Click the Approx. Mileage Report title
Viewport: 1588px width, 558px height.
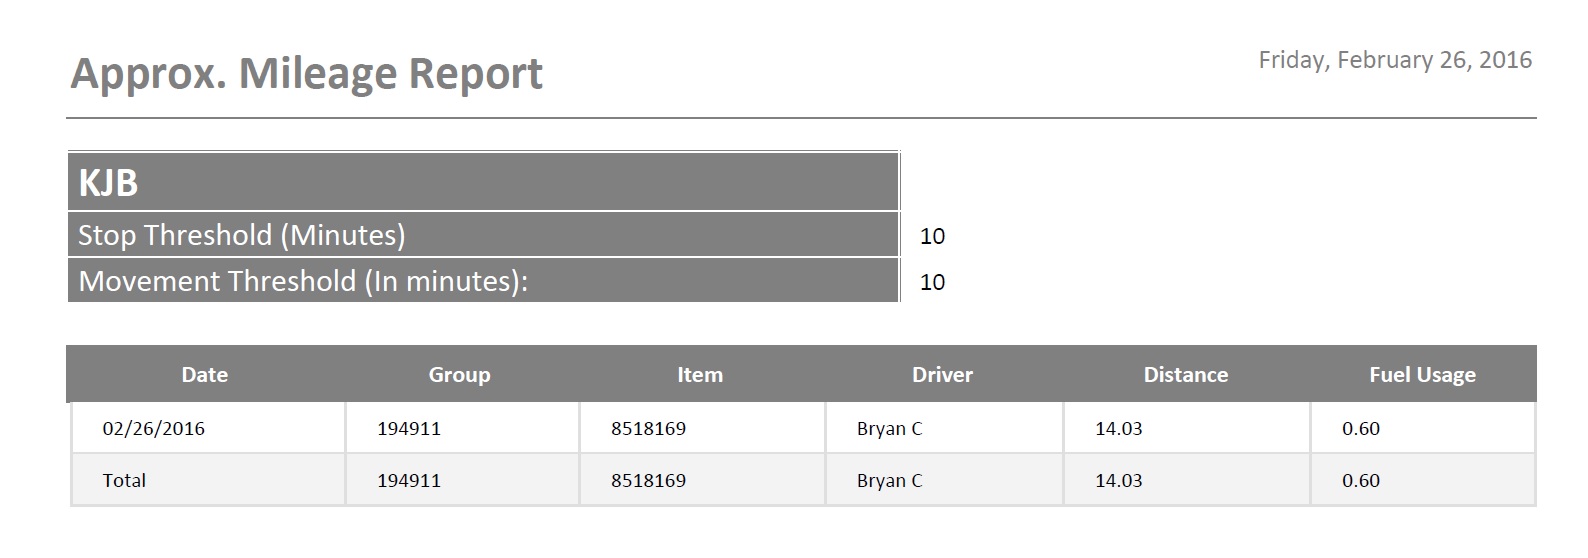pos(307,74)
